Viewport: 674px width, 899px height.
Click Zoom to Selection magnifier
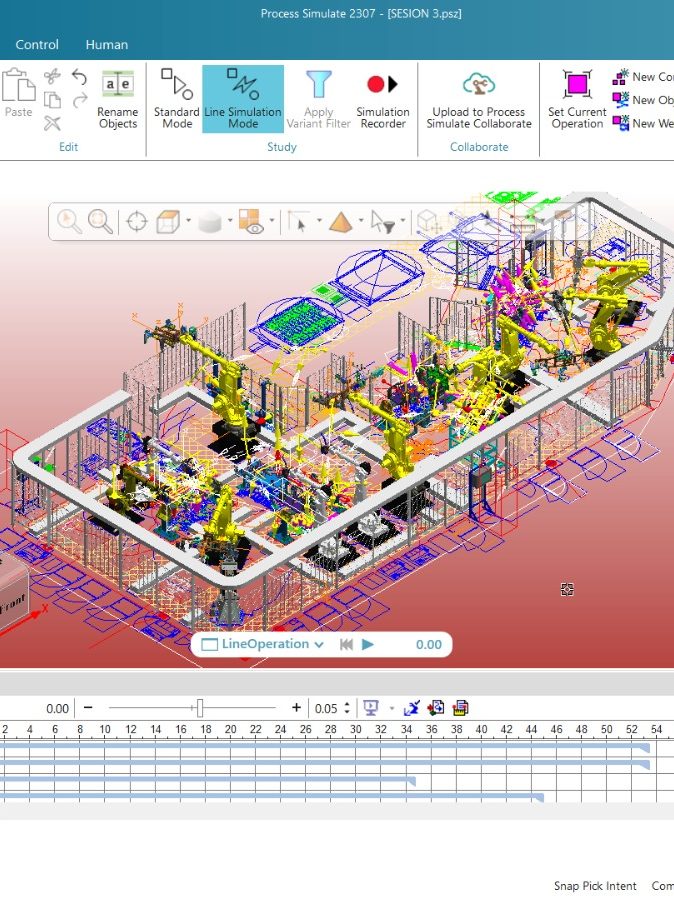(x=69, y=221)
